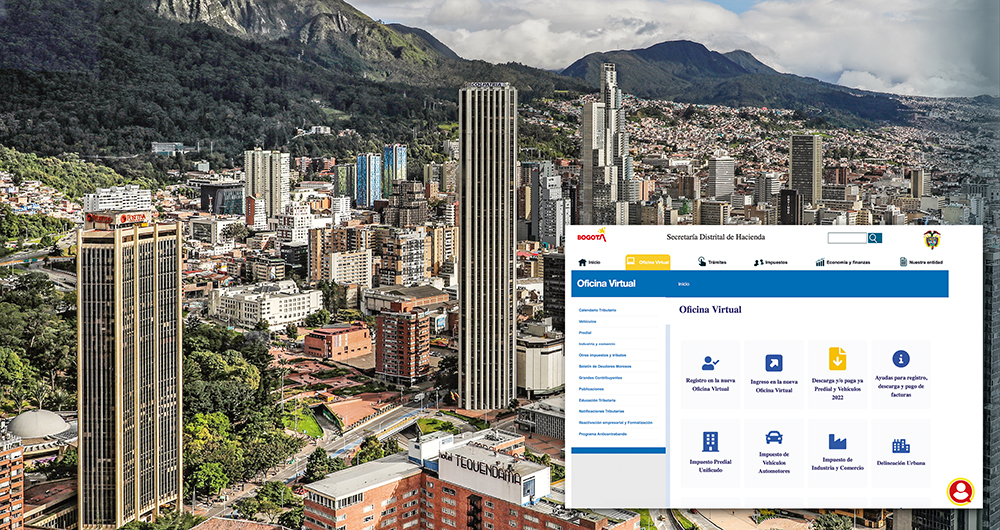Open the Impuesto de Industria y Comercio icon
Viewport: 1000px width, 530px height.
[x=837, y=441]
